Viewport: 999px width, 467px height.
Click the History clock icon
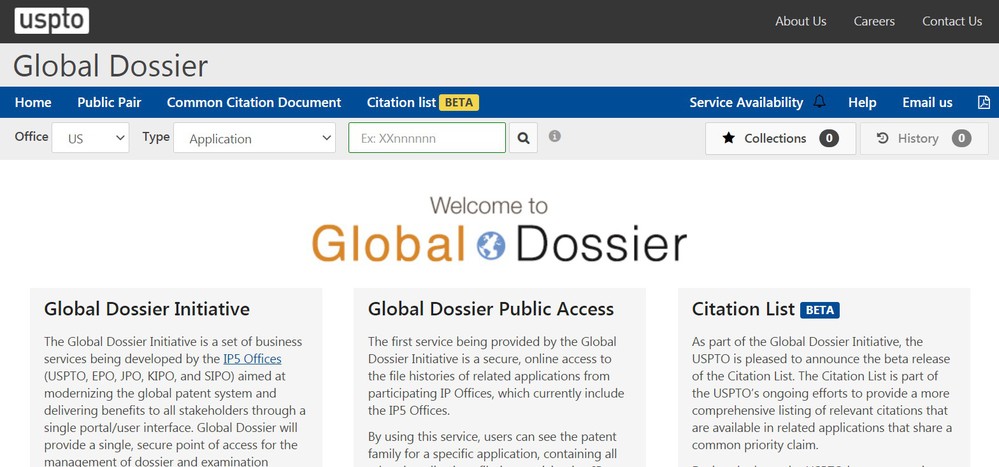tap(882, 138)
